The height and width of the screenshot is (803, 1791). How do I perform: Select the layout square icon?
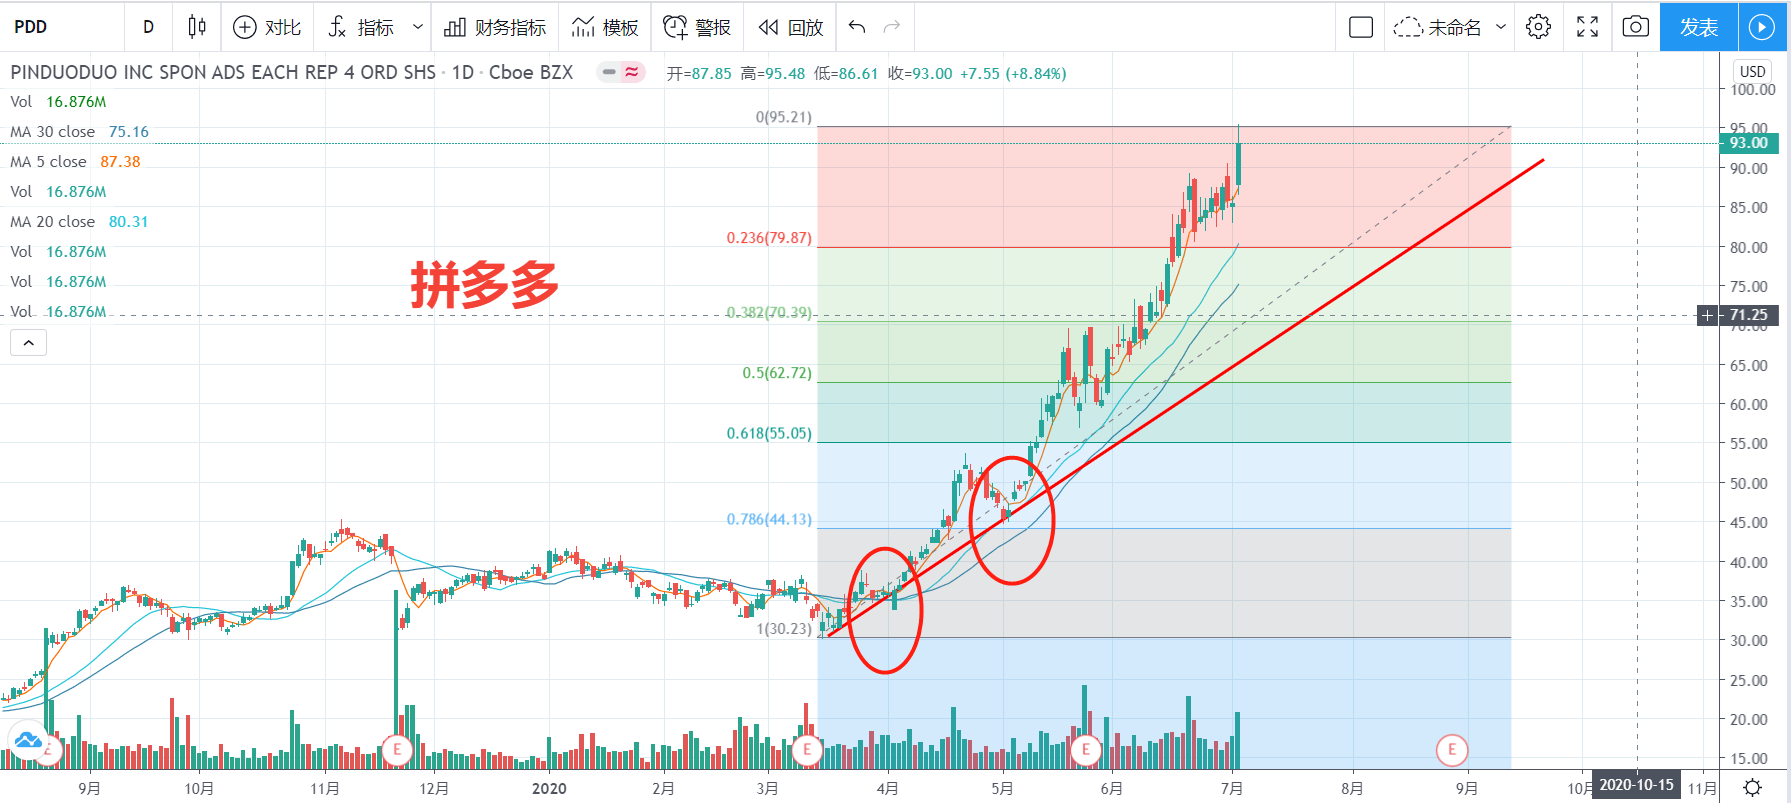(x=1361, y=27)
